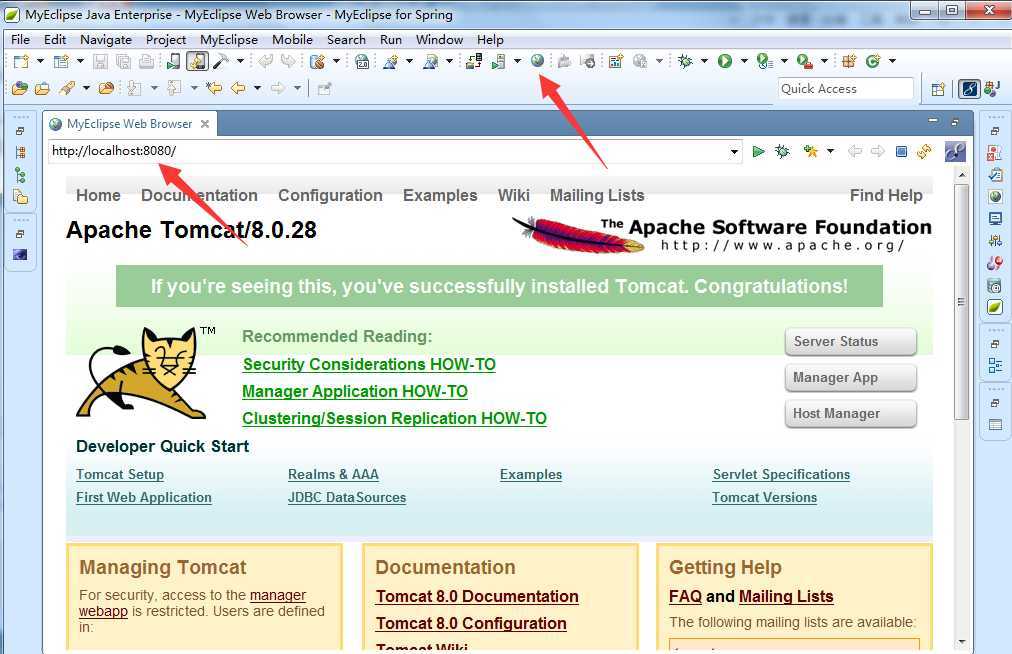Toggle the highlighted mobile app toolbar icon
The height and width of the screenshot is (654, 1012).
click(197, 61)
